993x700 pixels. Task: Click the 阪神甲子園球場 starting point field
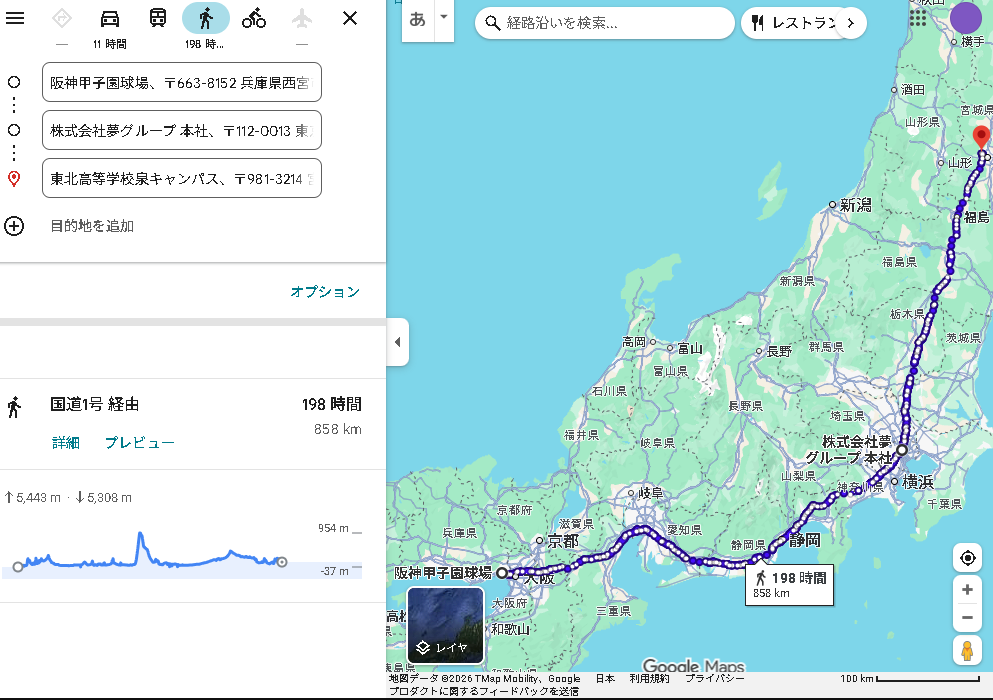pyautogui.click(x=181, y=82)
